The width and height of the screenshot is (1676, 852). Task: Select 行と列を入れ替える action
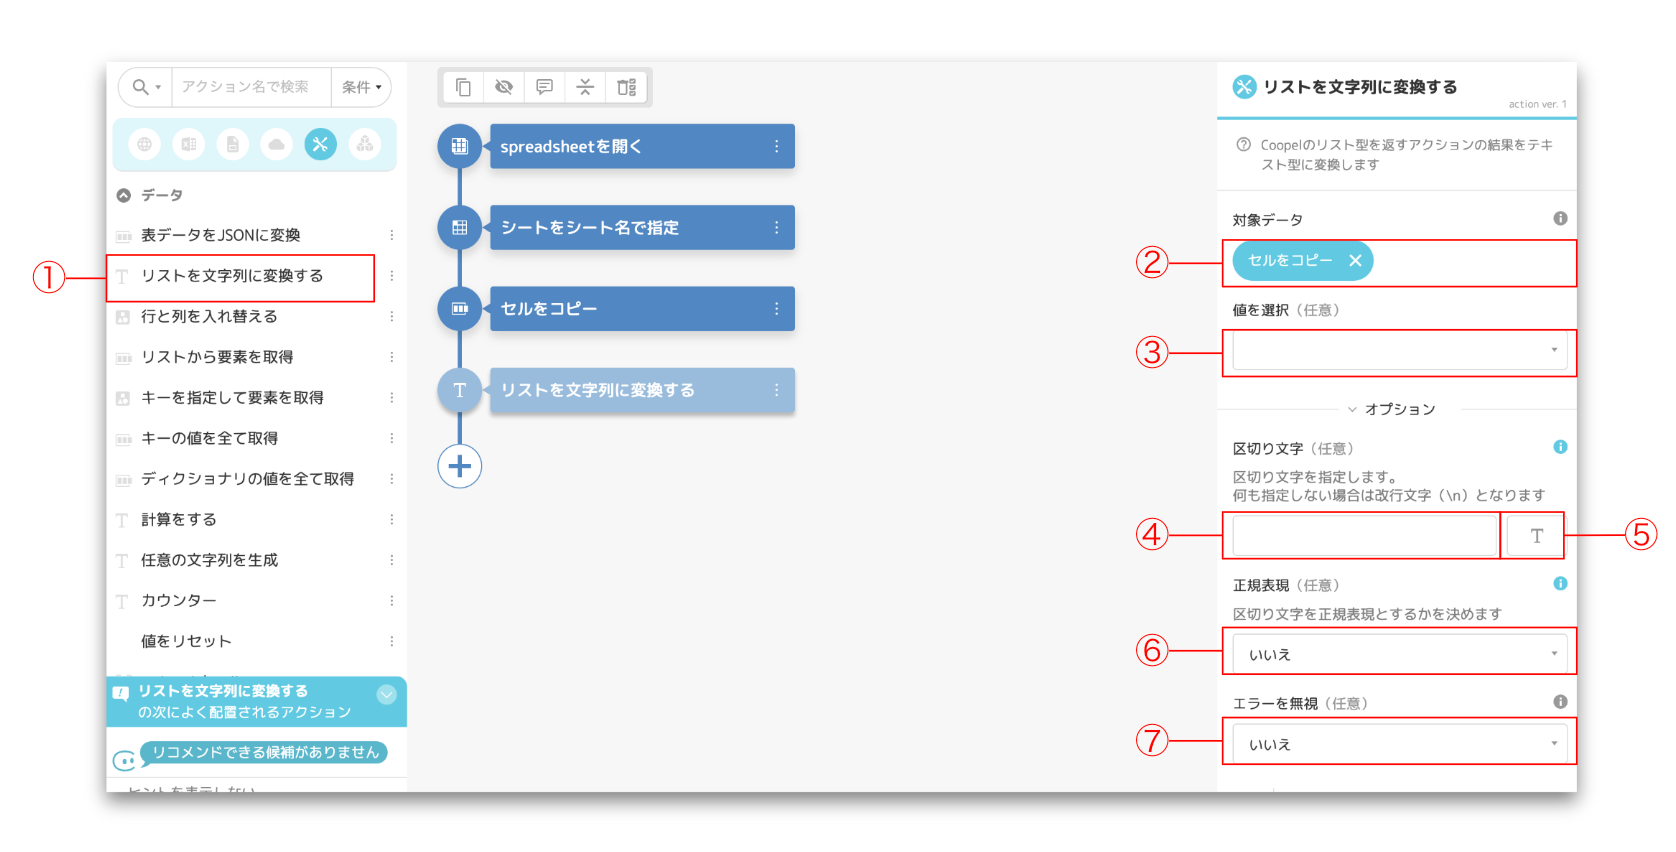point(209,316)
